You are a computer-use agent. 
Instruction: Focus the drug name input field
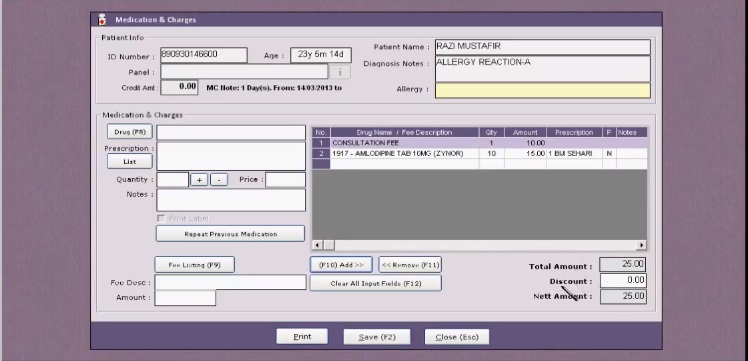(x=231, y=133)
